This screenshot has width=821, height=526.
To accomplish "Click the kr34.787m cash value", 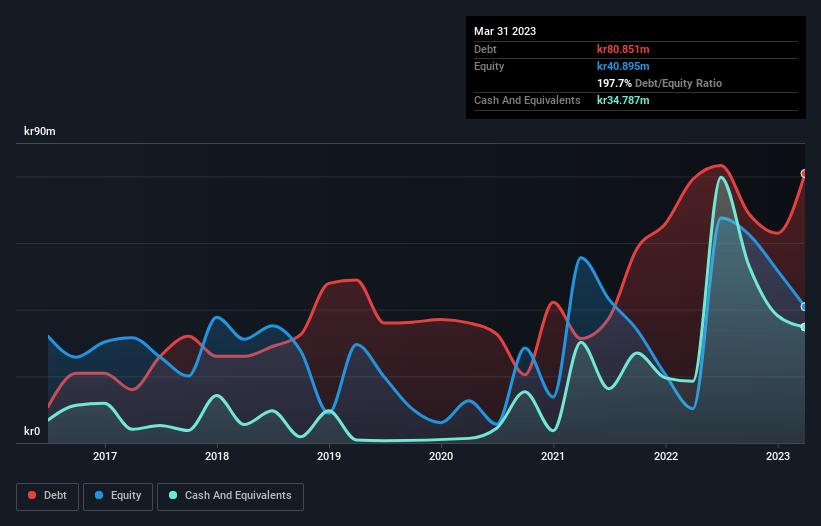I will 623,100.
